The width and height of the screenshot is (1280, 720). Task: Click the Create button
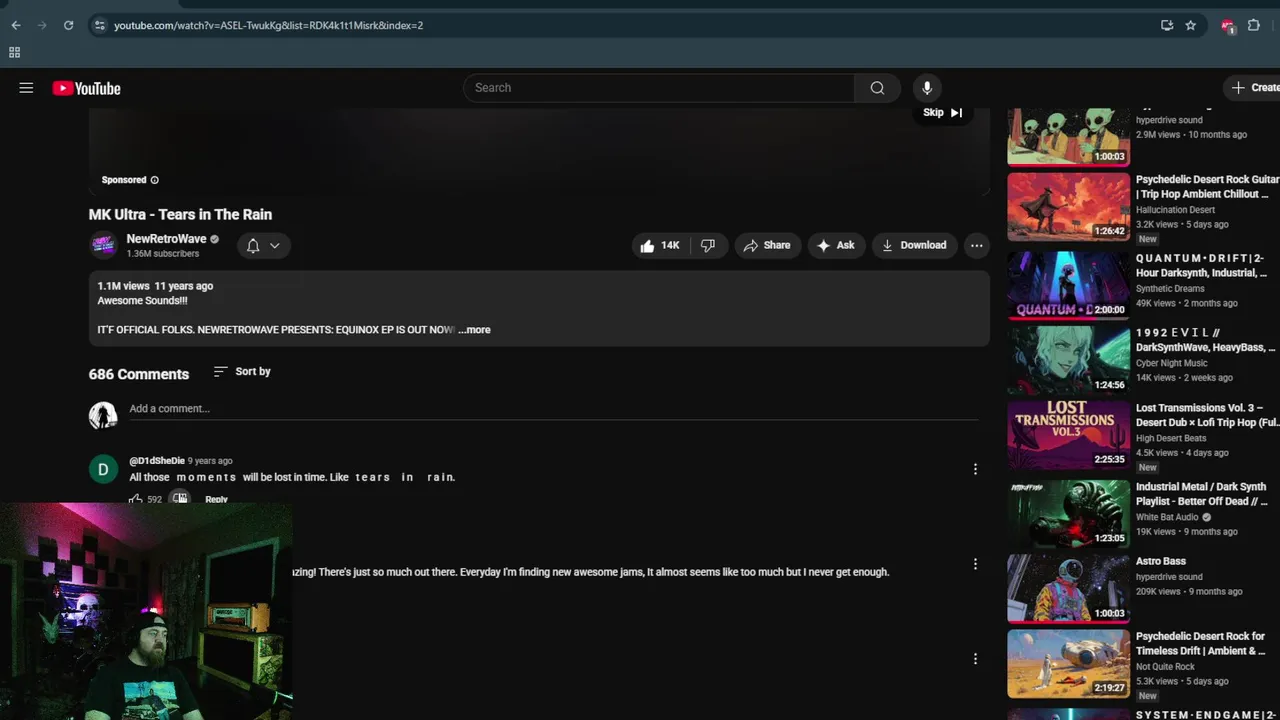coord(1255,88)
